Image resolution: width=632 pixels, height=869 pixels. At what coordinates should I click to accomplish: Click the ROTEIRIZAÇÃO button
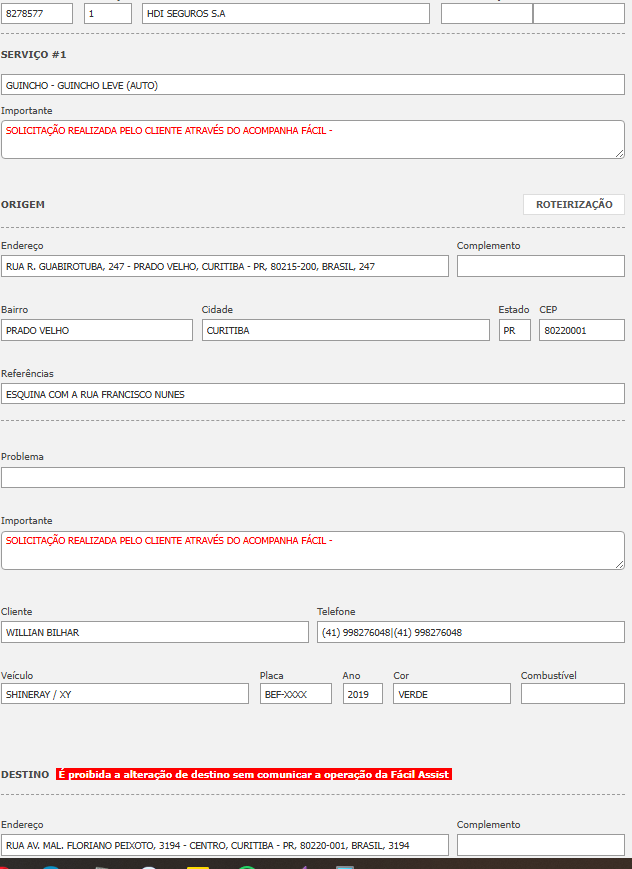click(573, 204)
